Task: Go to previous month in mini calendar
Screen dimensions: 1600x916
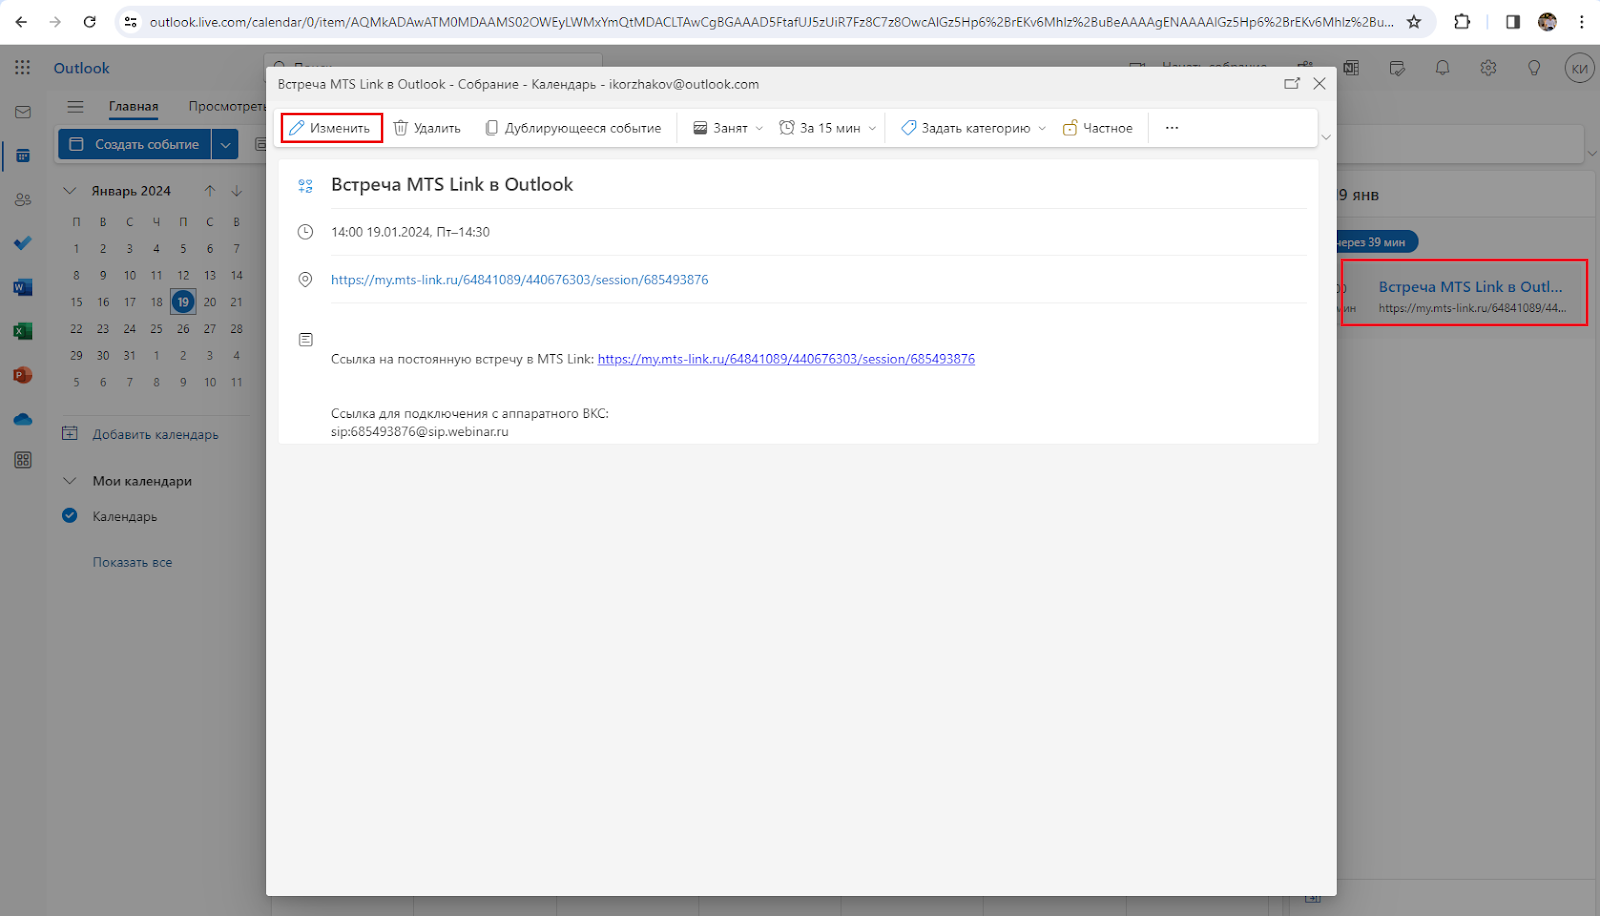Action: [x=210, y=190]
